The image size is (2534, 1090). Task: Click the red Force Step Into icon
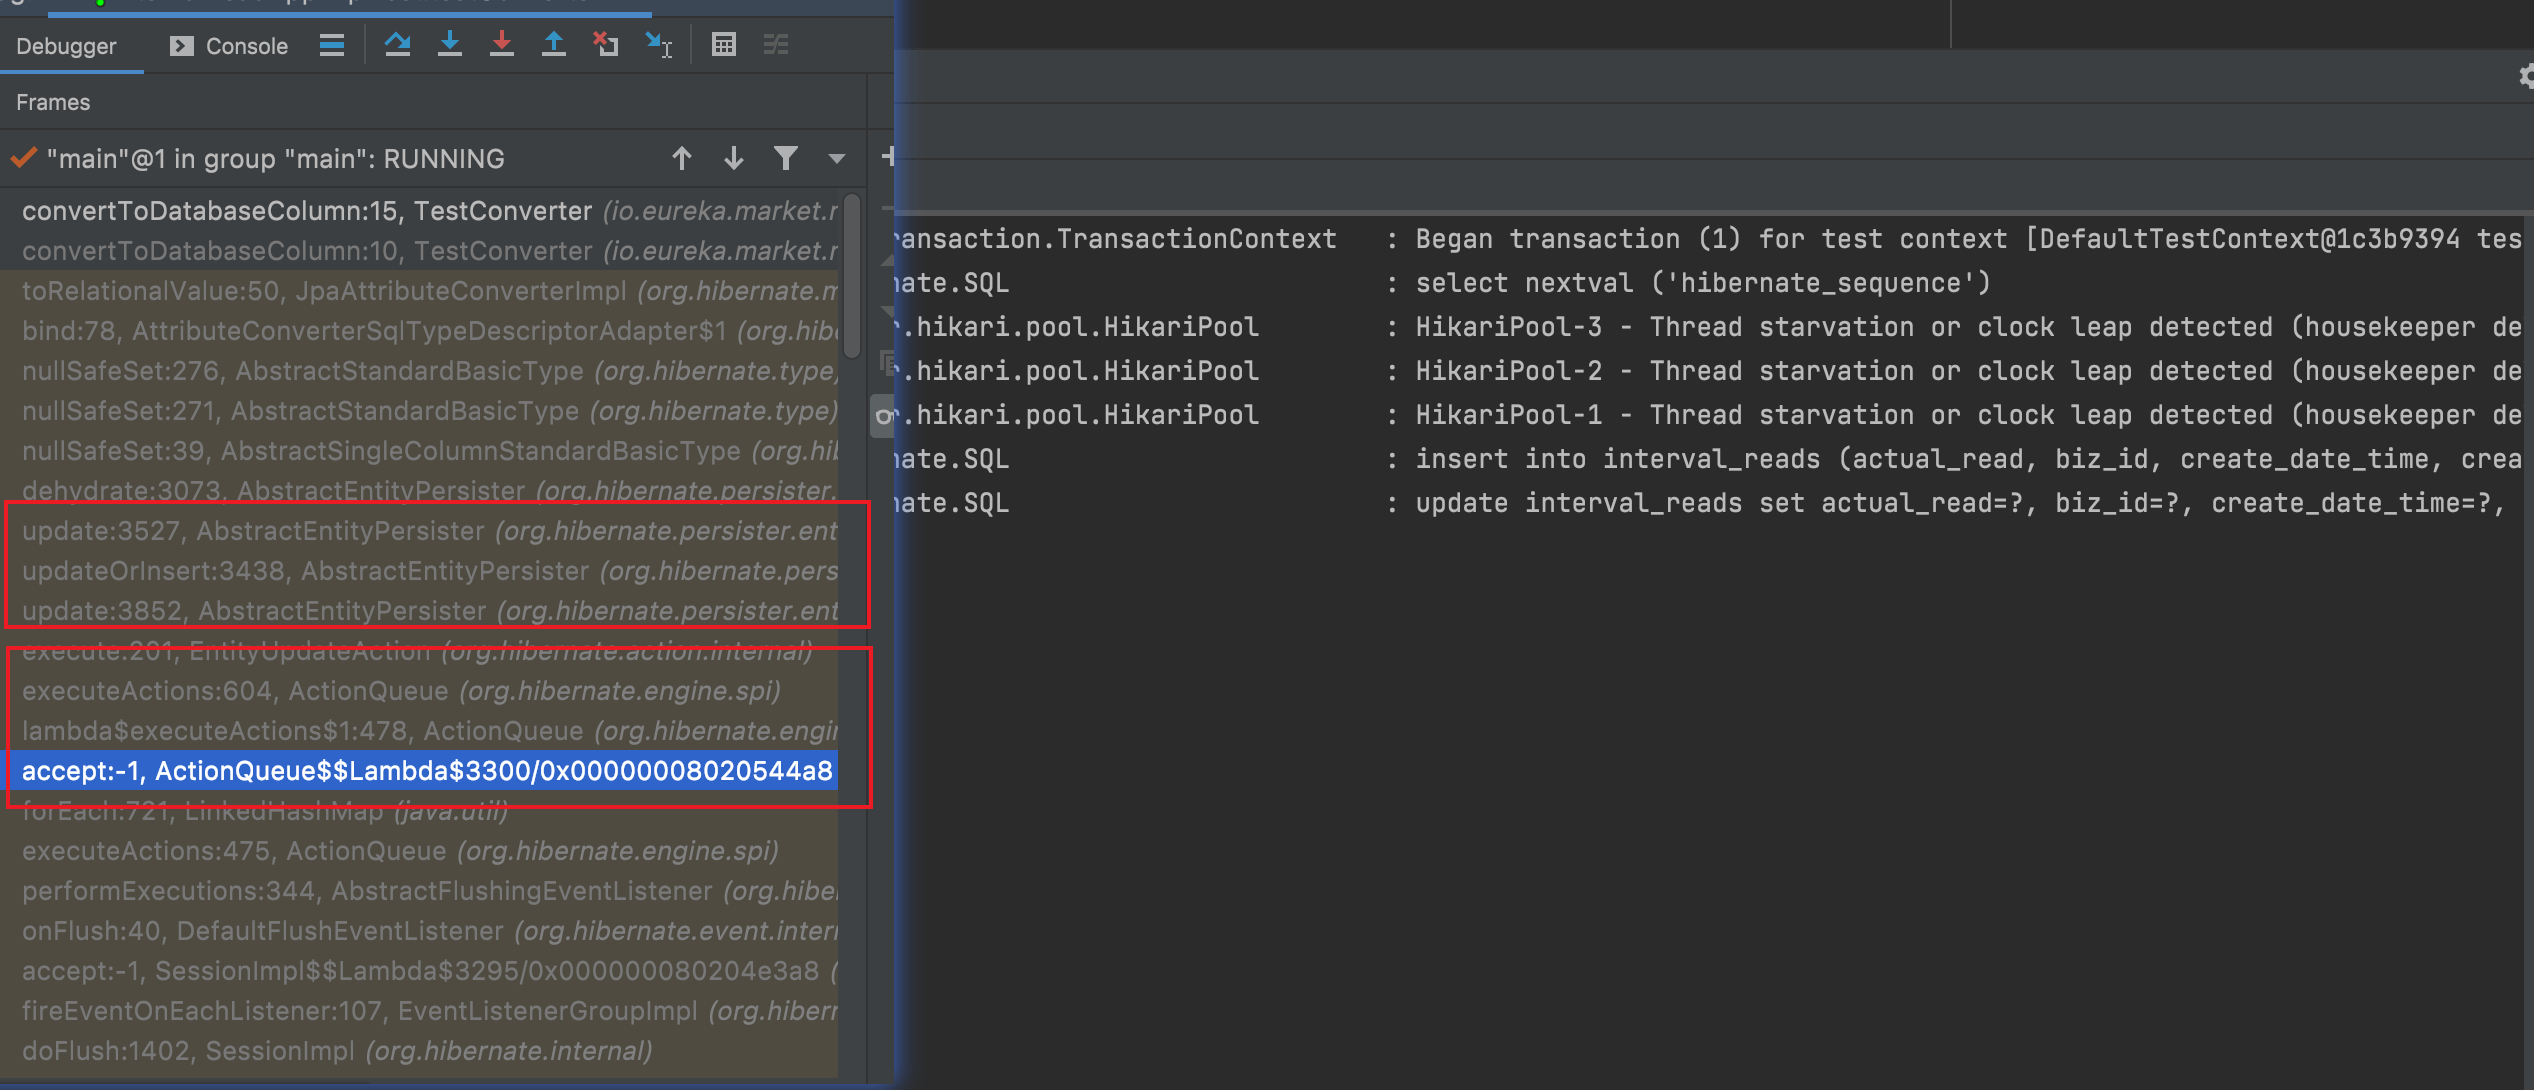(x=502, y=45)
